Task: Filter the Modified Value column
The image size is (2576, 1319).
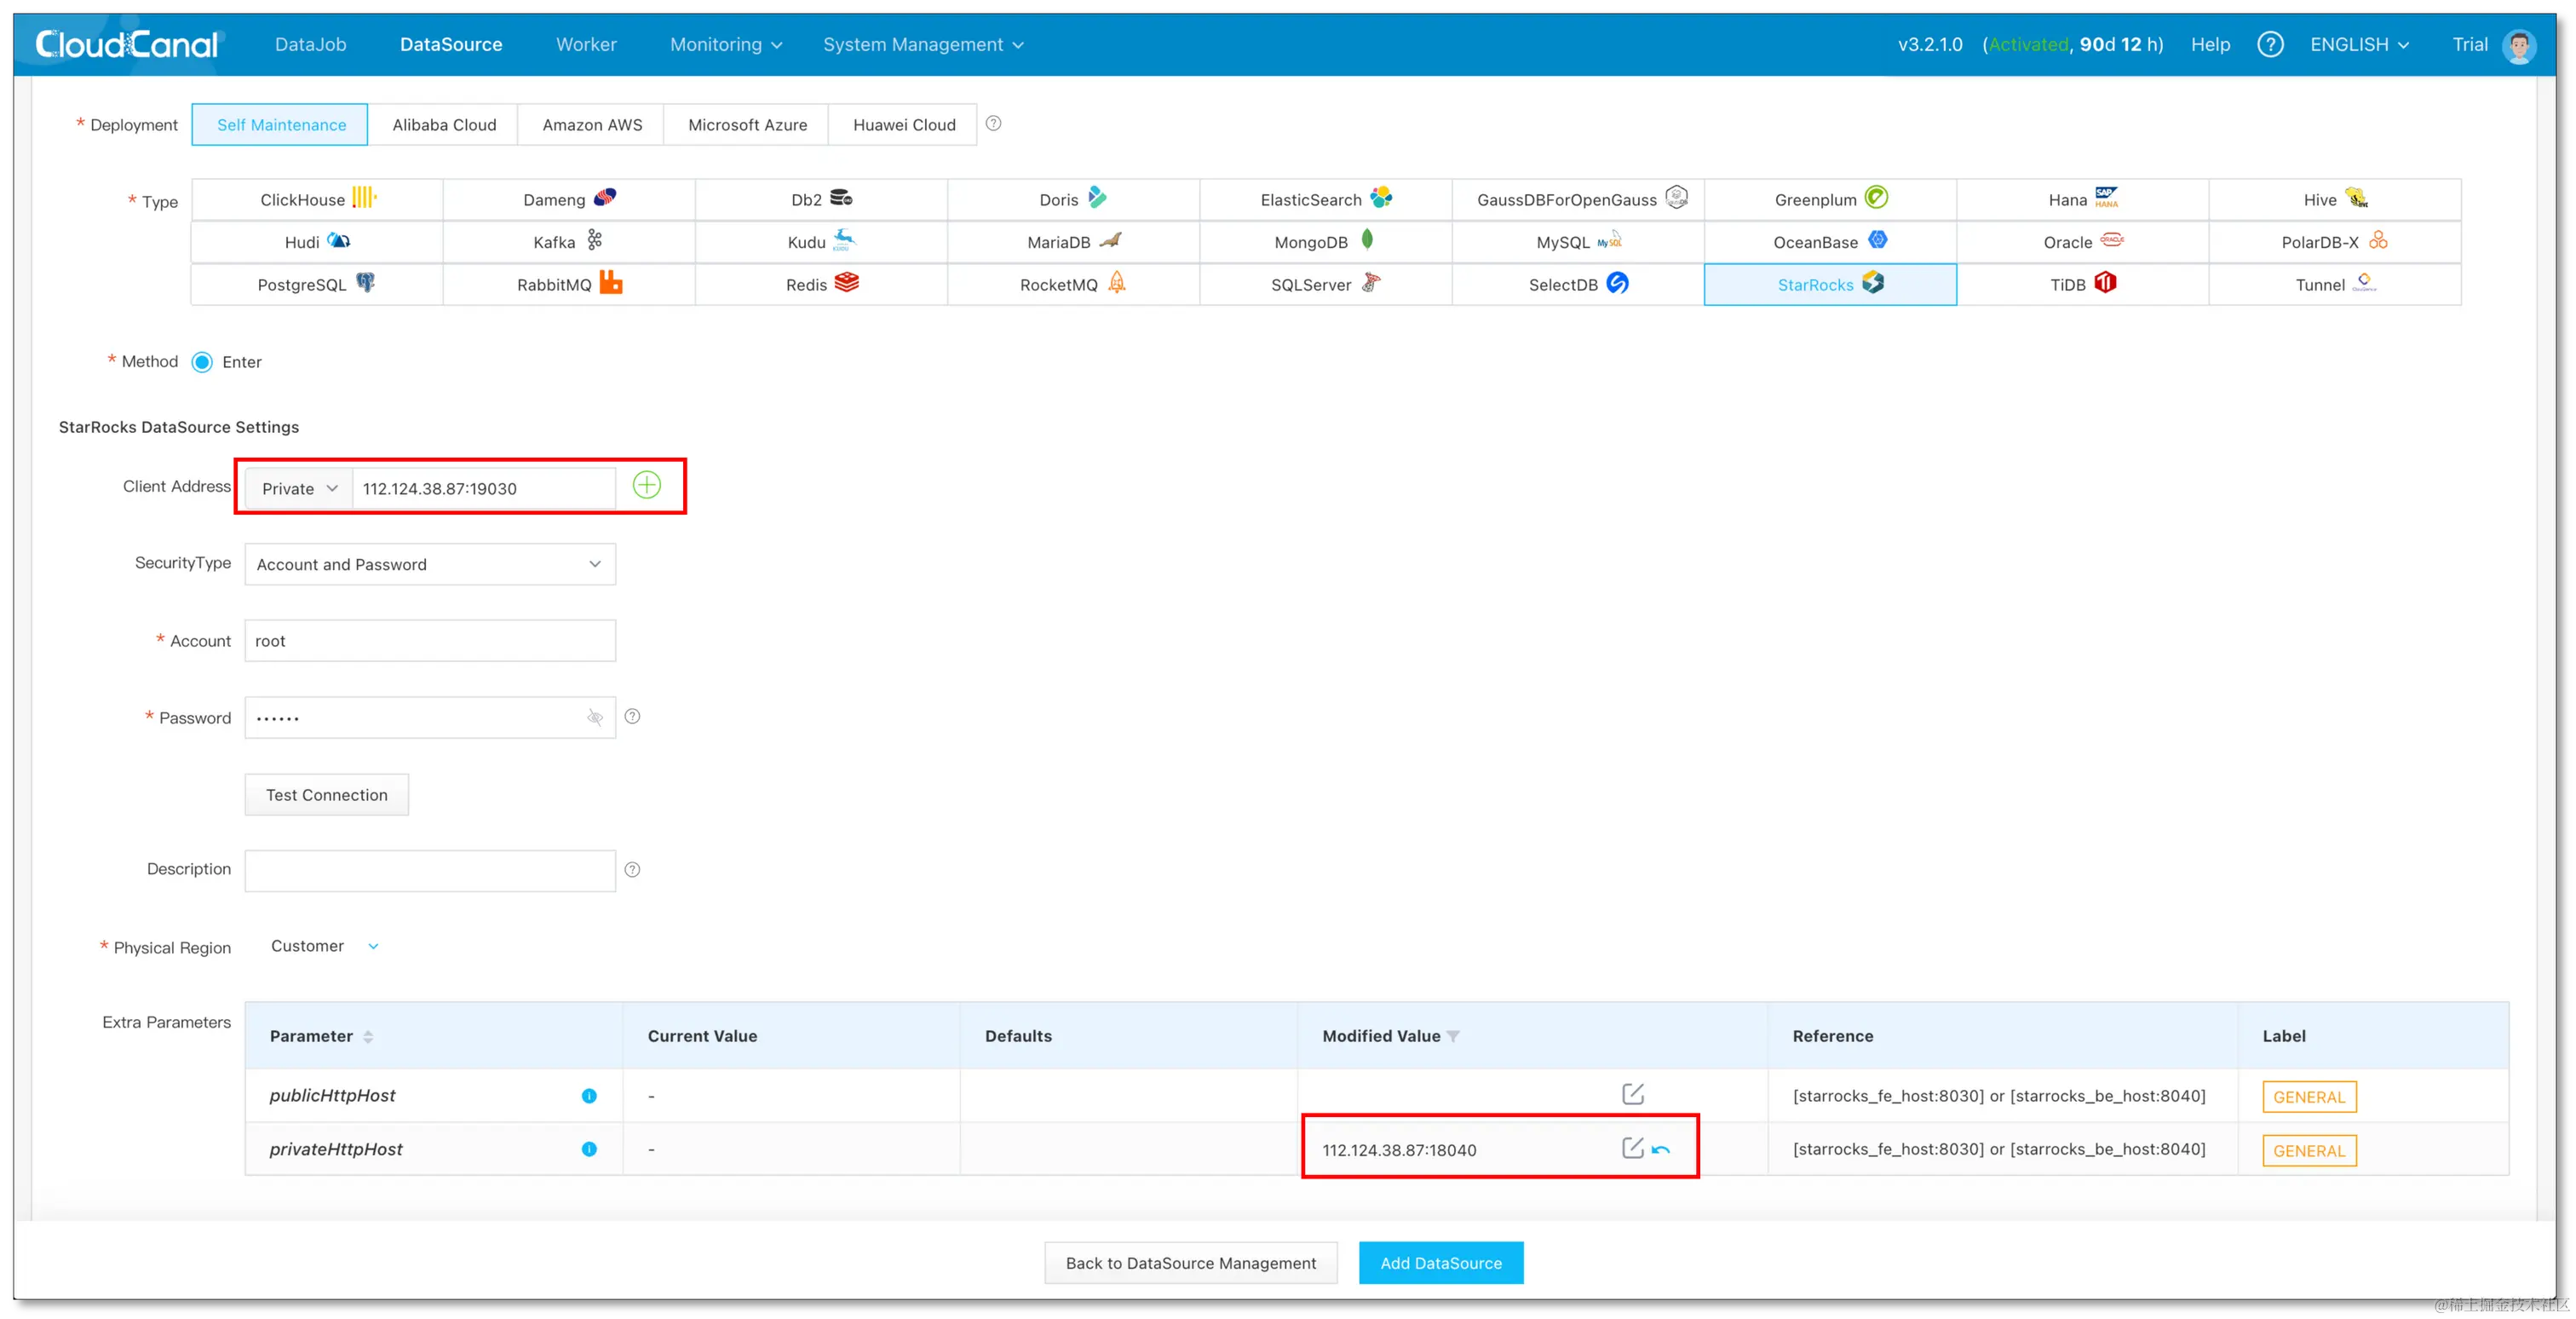Action: coord(1453,1037)
